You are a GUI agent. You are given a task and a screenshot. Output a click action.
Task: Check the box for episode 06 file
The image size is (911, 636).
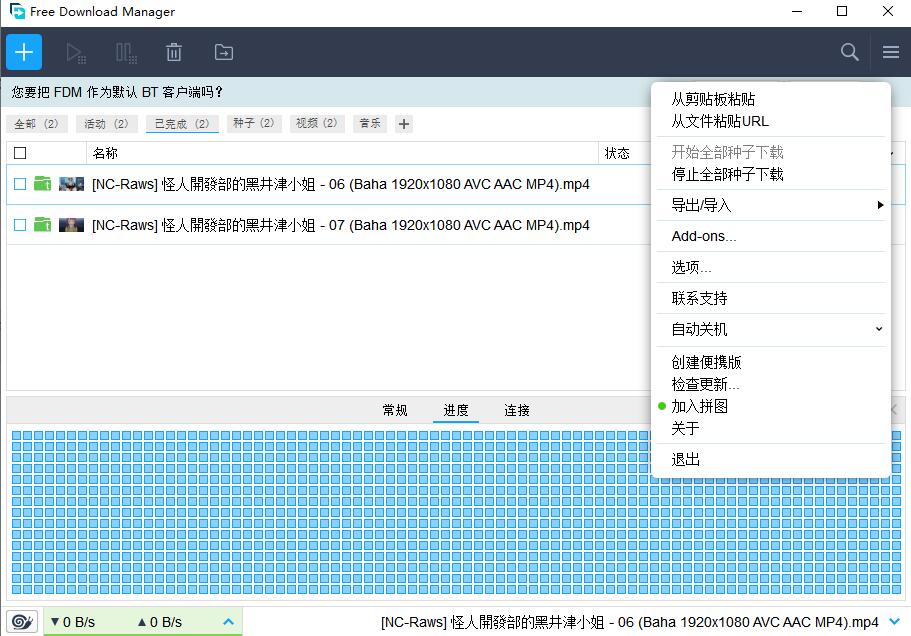(20, 184)
